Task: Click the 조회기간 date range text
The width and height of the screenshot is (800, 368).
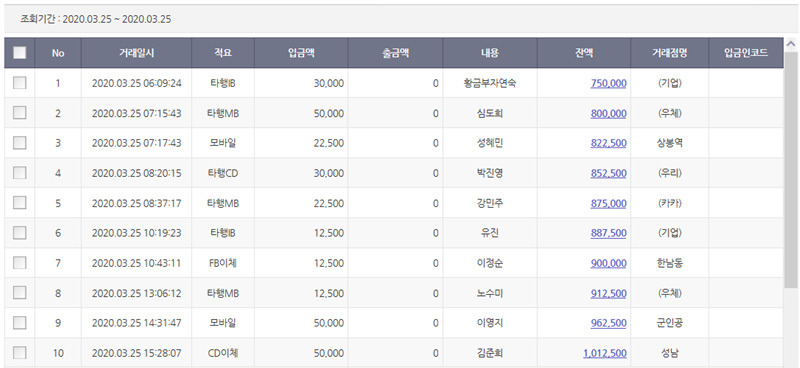Action: point(95,19)
